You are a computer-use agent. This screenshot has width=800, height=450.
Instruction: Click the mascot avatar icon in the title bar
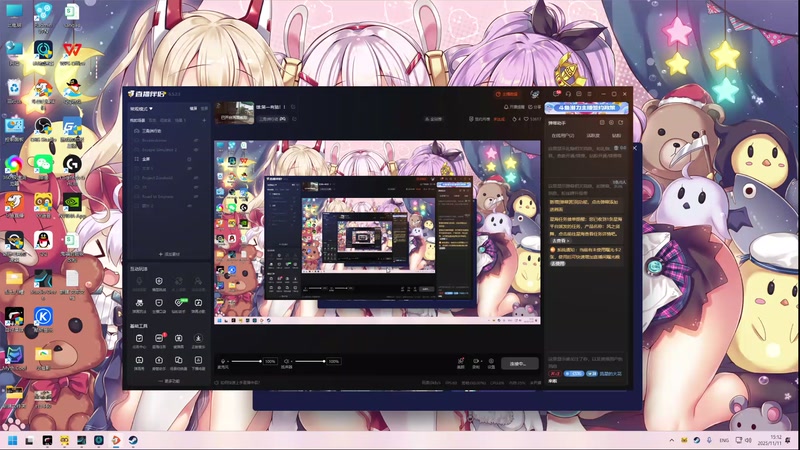(535, 94)
